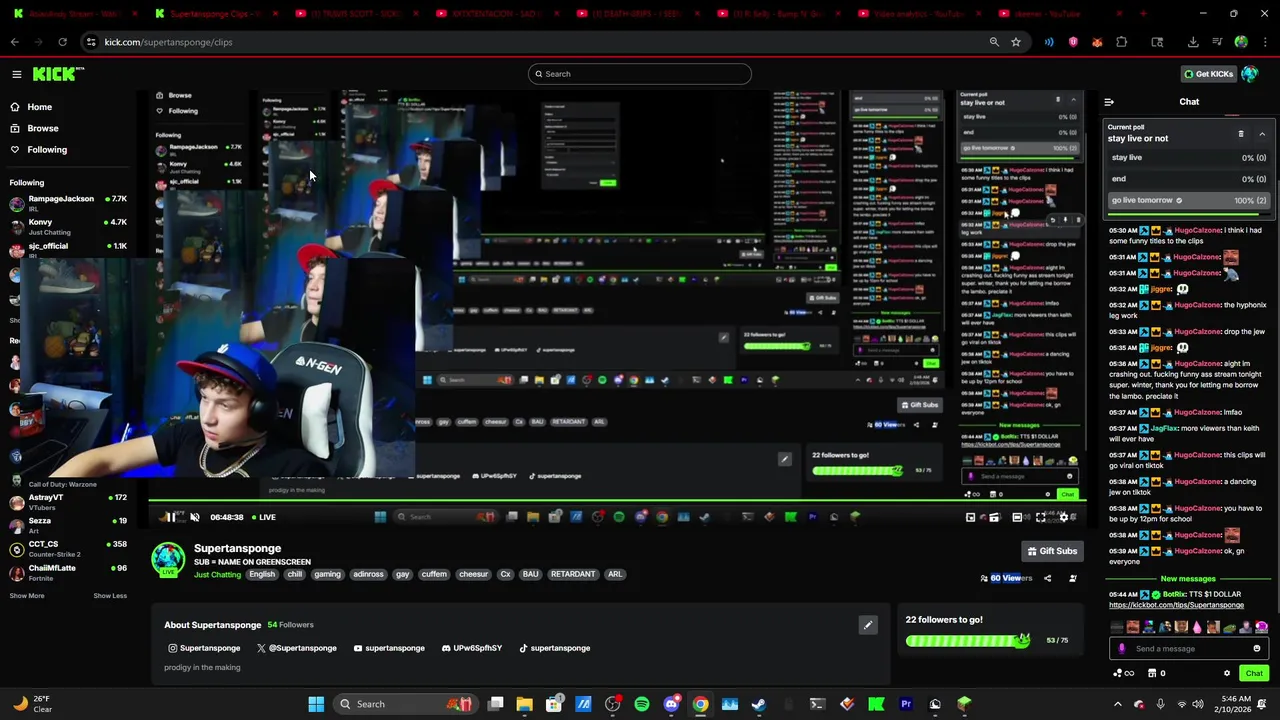Collapse the chat panel with the arrow icon

coord(1109,102)
